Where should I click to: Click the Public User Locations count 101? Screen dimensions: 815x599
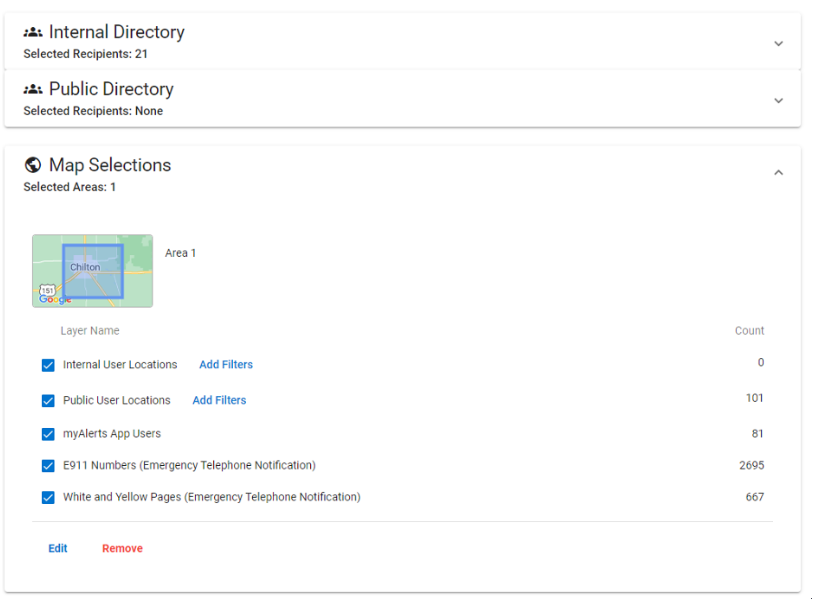coord(755,398)
